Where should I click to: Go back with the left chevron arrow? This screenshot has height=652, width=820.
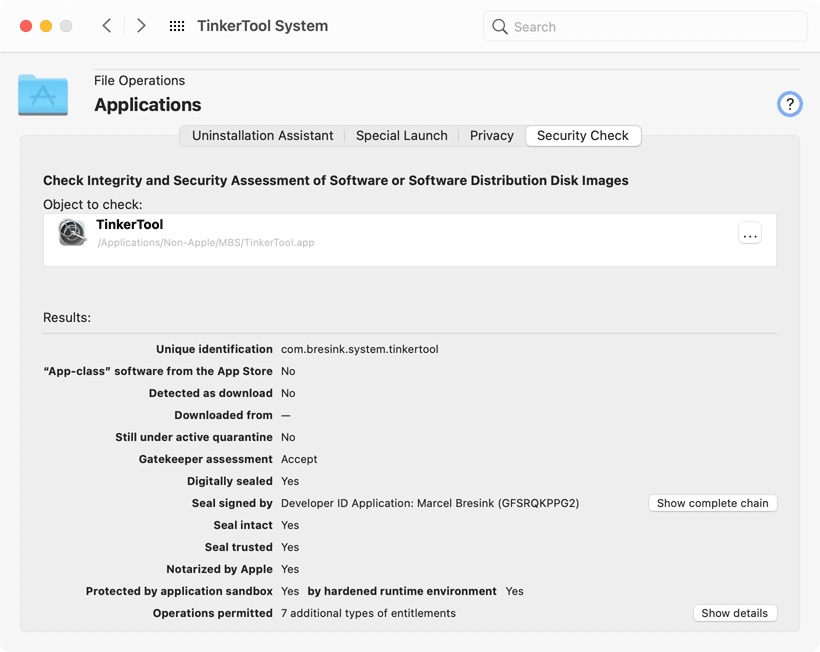[x=107, y=26]
